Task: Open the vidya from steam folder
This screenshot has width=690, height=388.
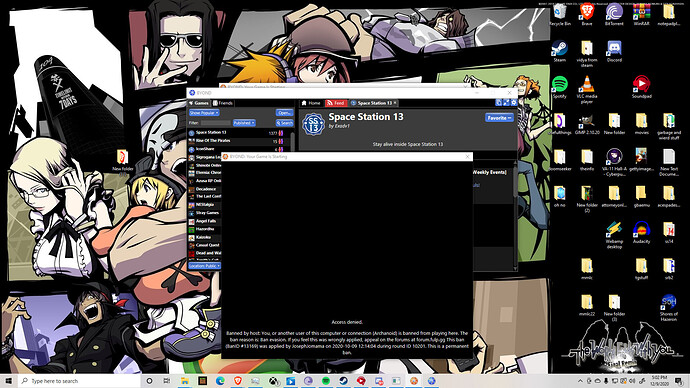Action: [x=587, y=54]
